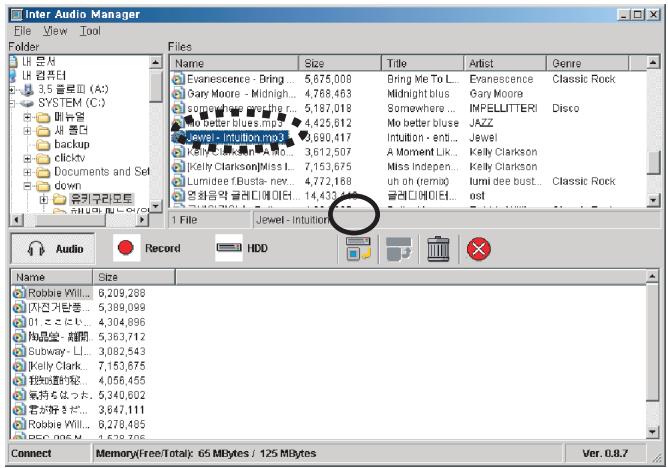Click device list scroll down arrow
The height and width of the screenshot is (468, 668).
click(x=652, y=432)
